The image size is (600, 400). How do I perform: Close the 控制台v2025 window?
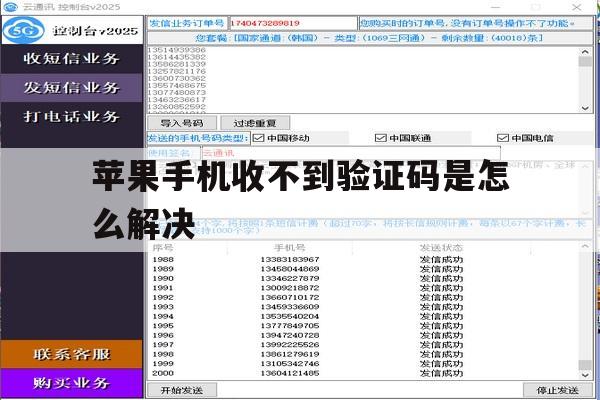coord(577,7)
